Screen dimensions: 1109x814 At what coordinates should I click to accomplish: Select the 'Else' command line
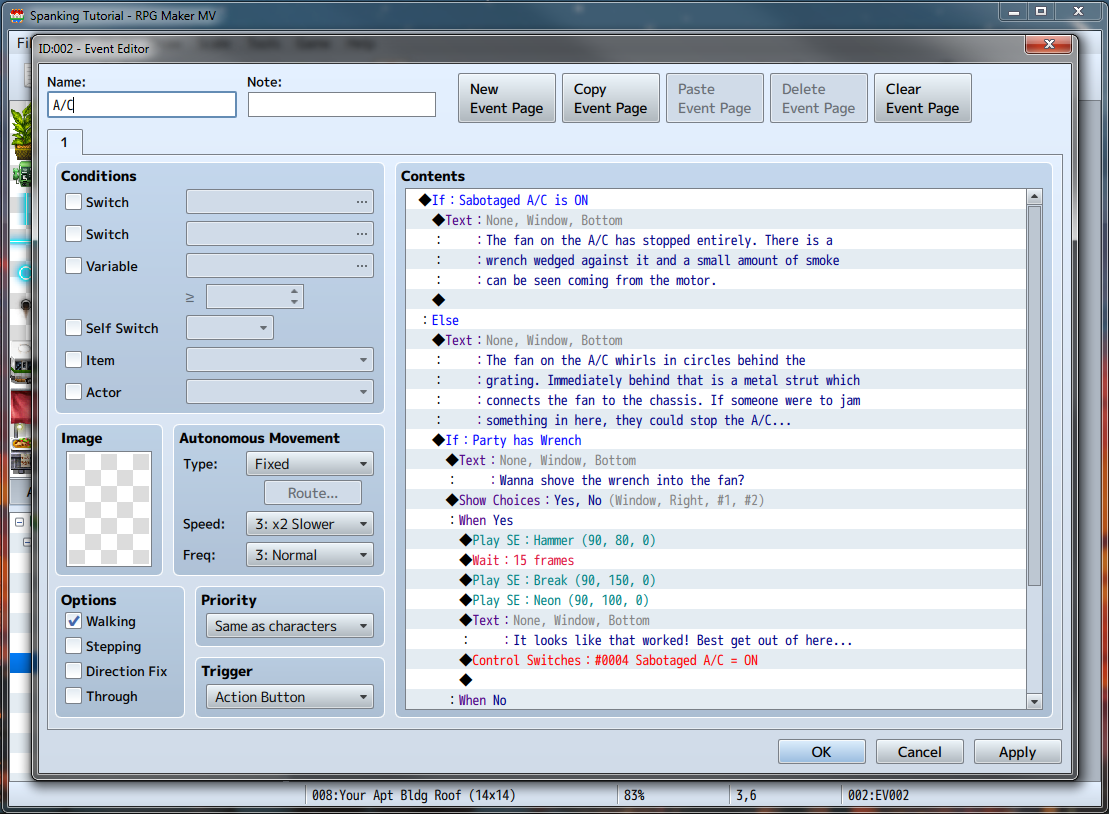(x=716, y=320)
